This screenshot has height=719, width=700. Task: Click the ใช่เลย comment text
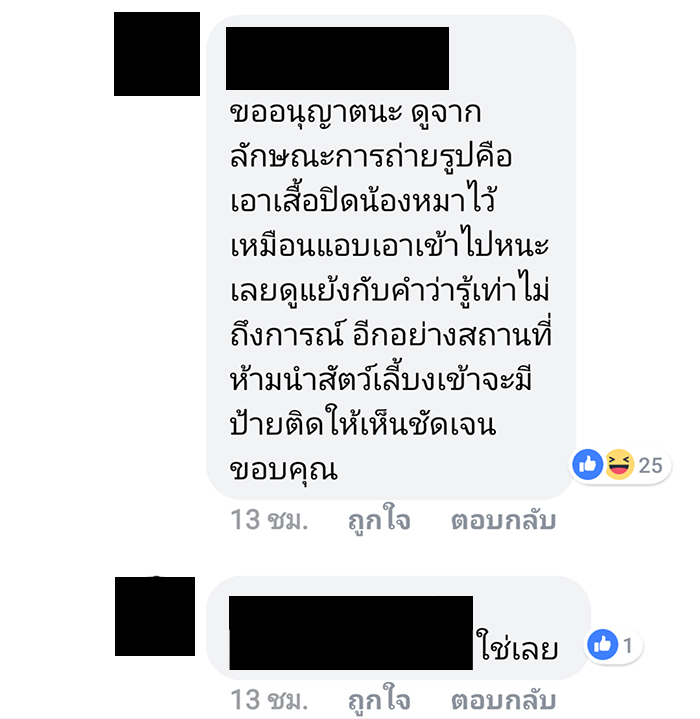[517, 647]
